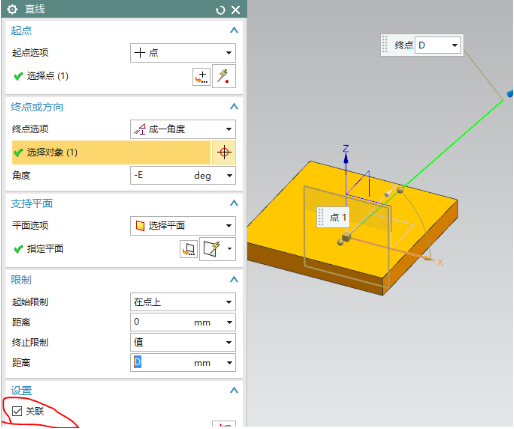Open the Point Dialog icon beside 选择点

[x=201, y=77]
